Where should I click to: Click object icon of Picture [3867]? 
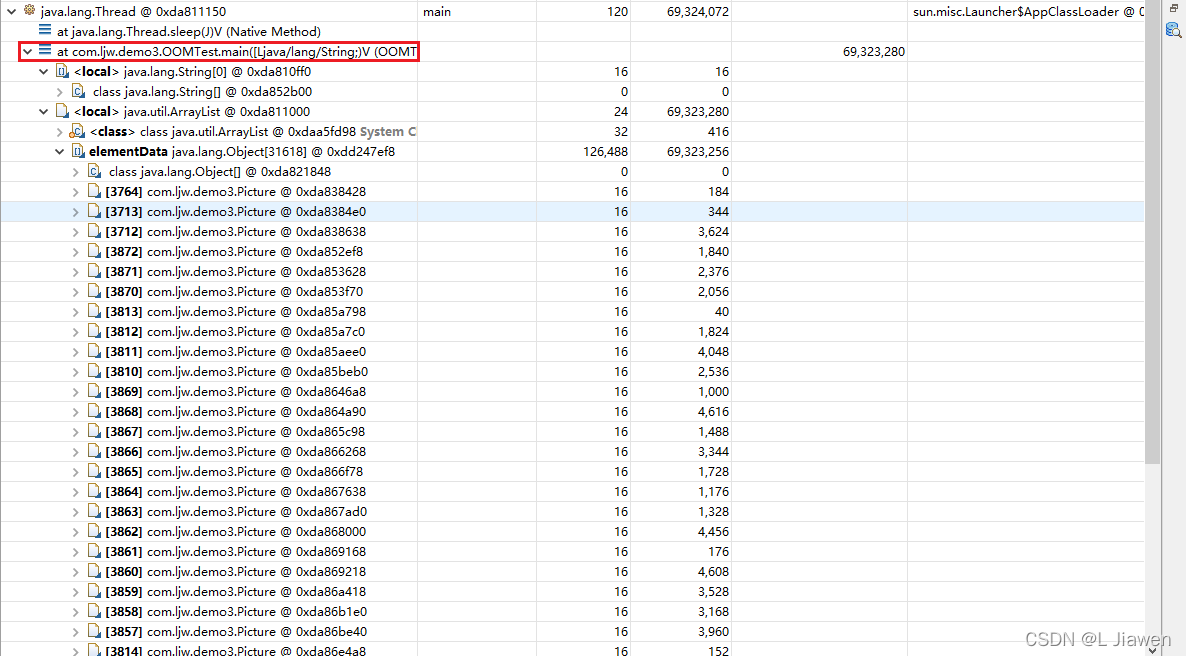click(94, 431)
